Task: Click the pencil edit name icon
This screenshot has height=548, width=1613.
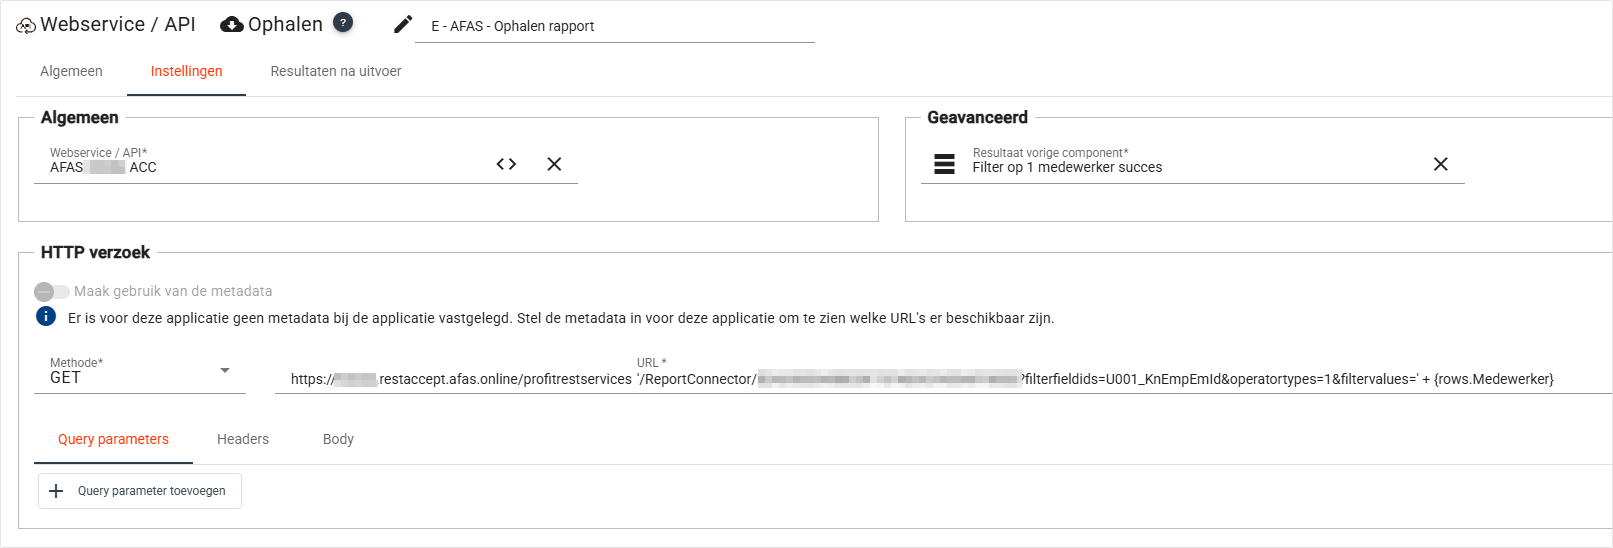Action: pos(403,25)
